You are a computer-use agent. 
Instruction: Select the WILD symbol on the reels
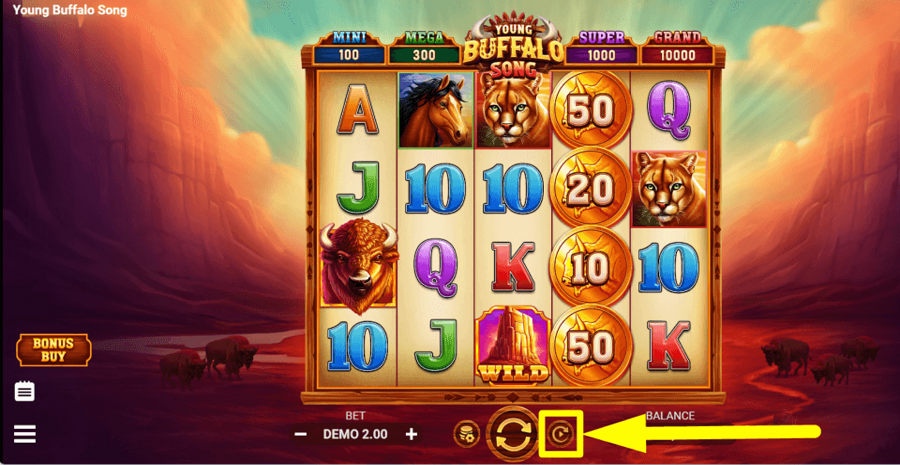(513, 345)
